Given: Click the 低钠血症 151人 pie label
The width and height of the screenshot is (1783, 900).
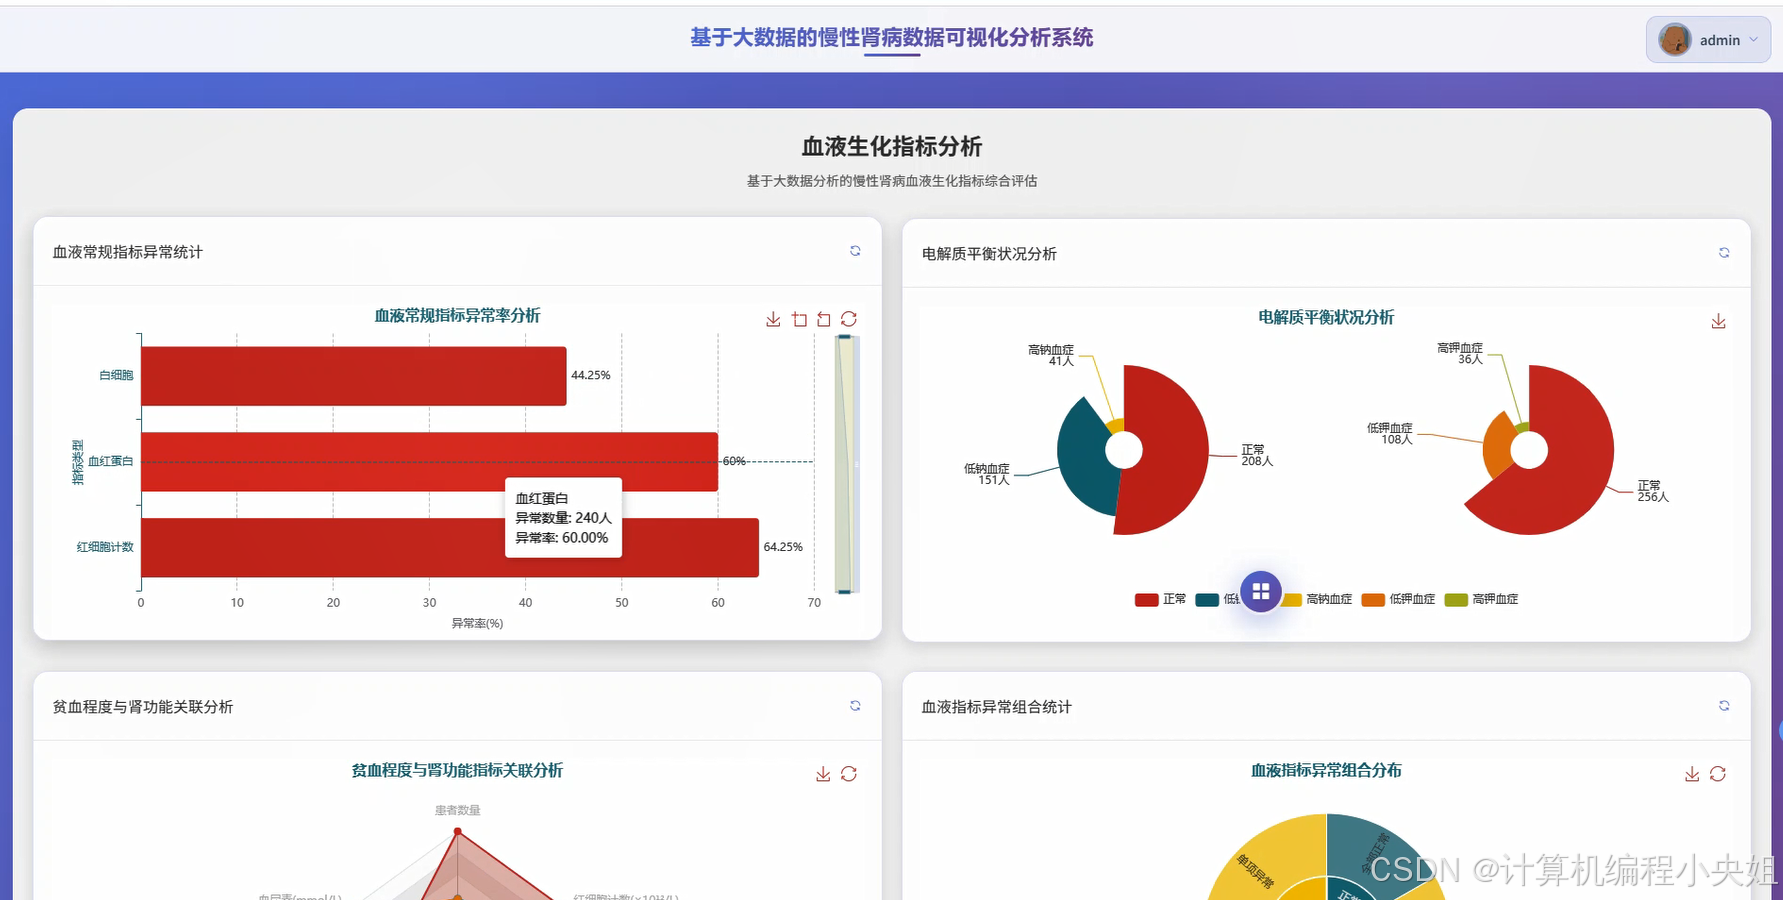Looking at the screenshot, I should [987, 474].
